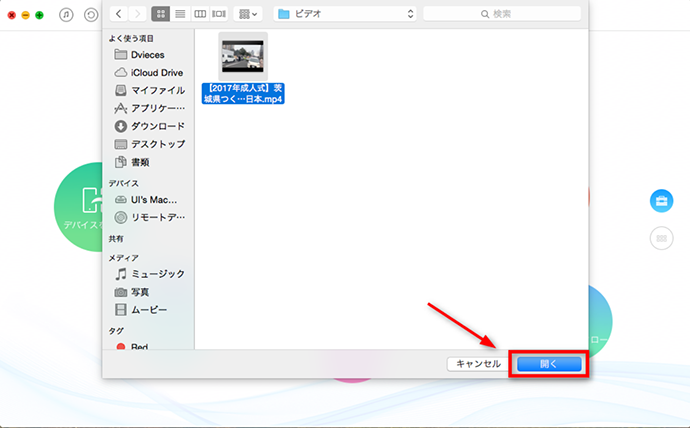
Task: Click the 開く open button
Action: click(x=549, y=364)
